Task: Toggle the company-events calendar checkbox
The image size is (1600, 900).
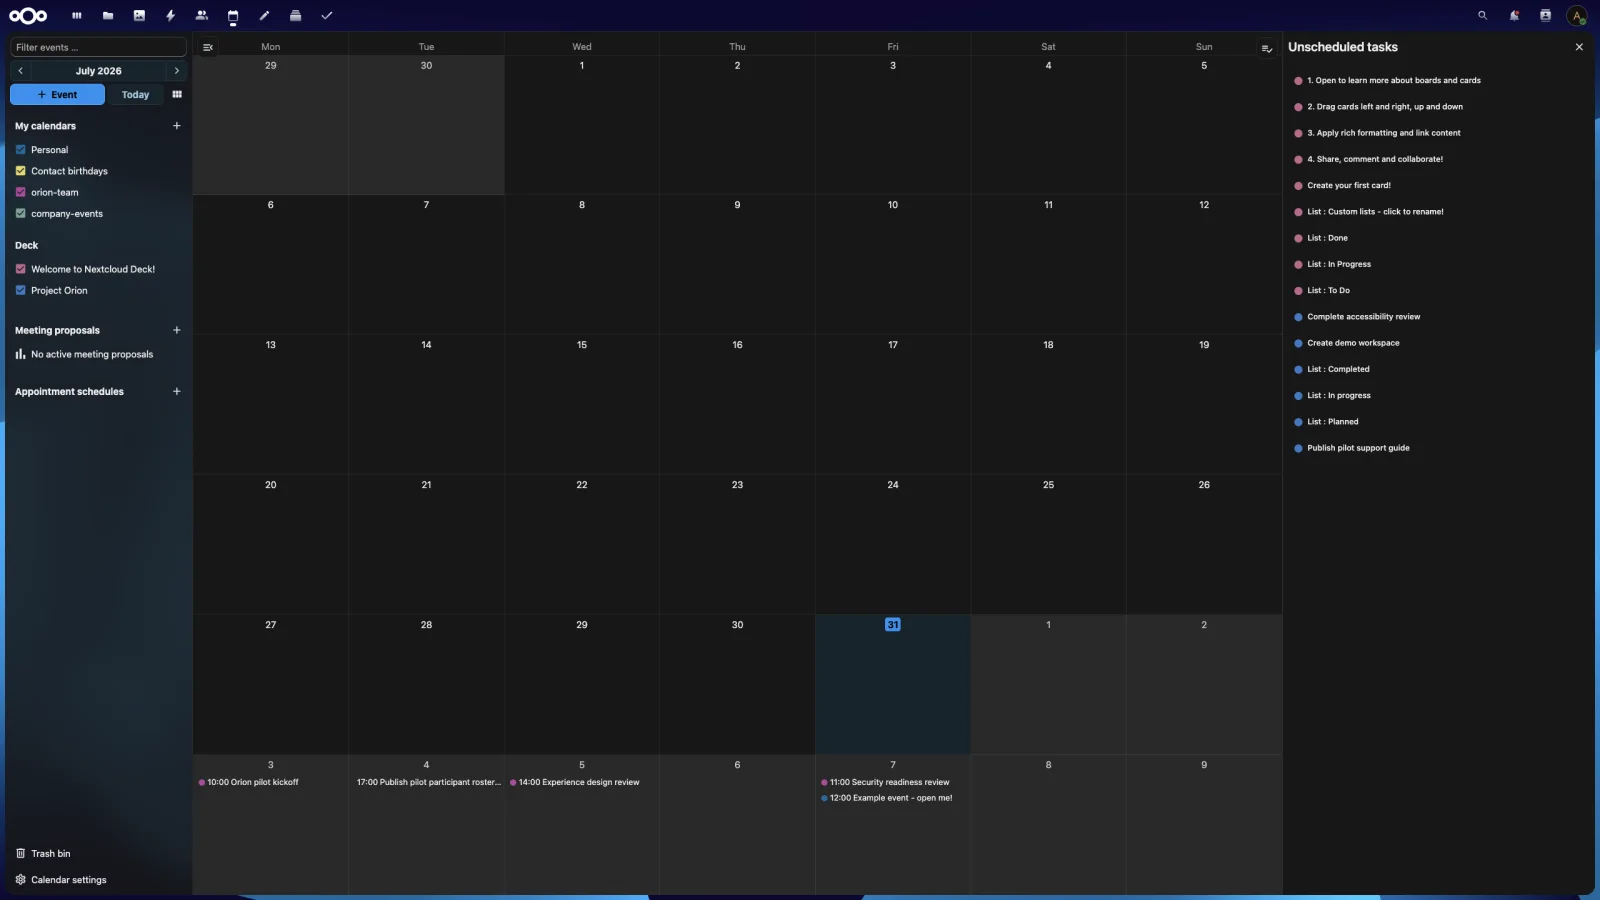Action: (x=20, y=214)
